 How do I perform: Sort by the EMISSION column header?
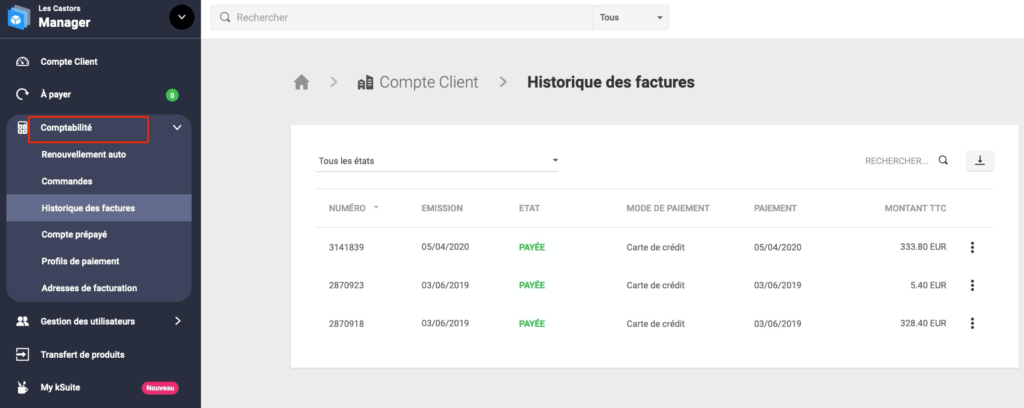point(442,208)
